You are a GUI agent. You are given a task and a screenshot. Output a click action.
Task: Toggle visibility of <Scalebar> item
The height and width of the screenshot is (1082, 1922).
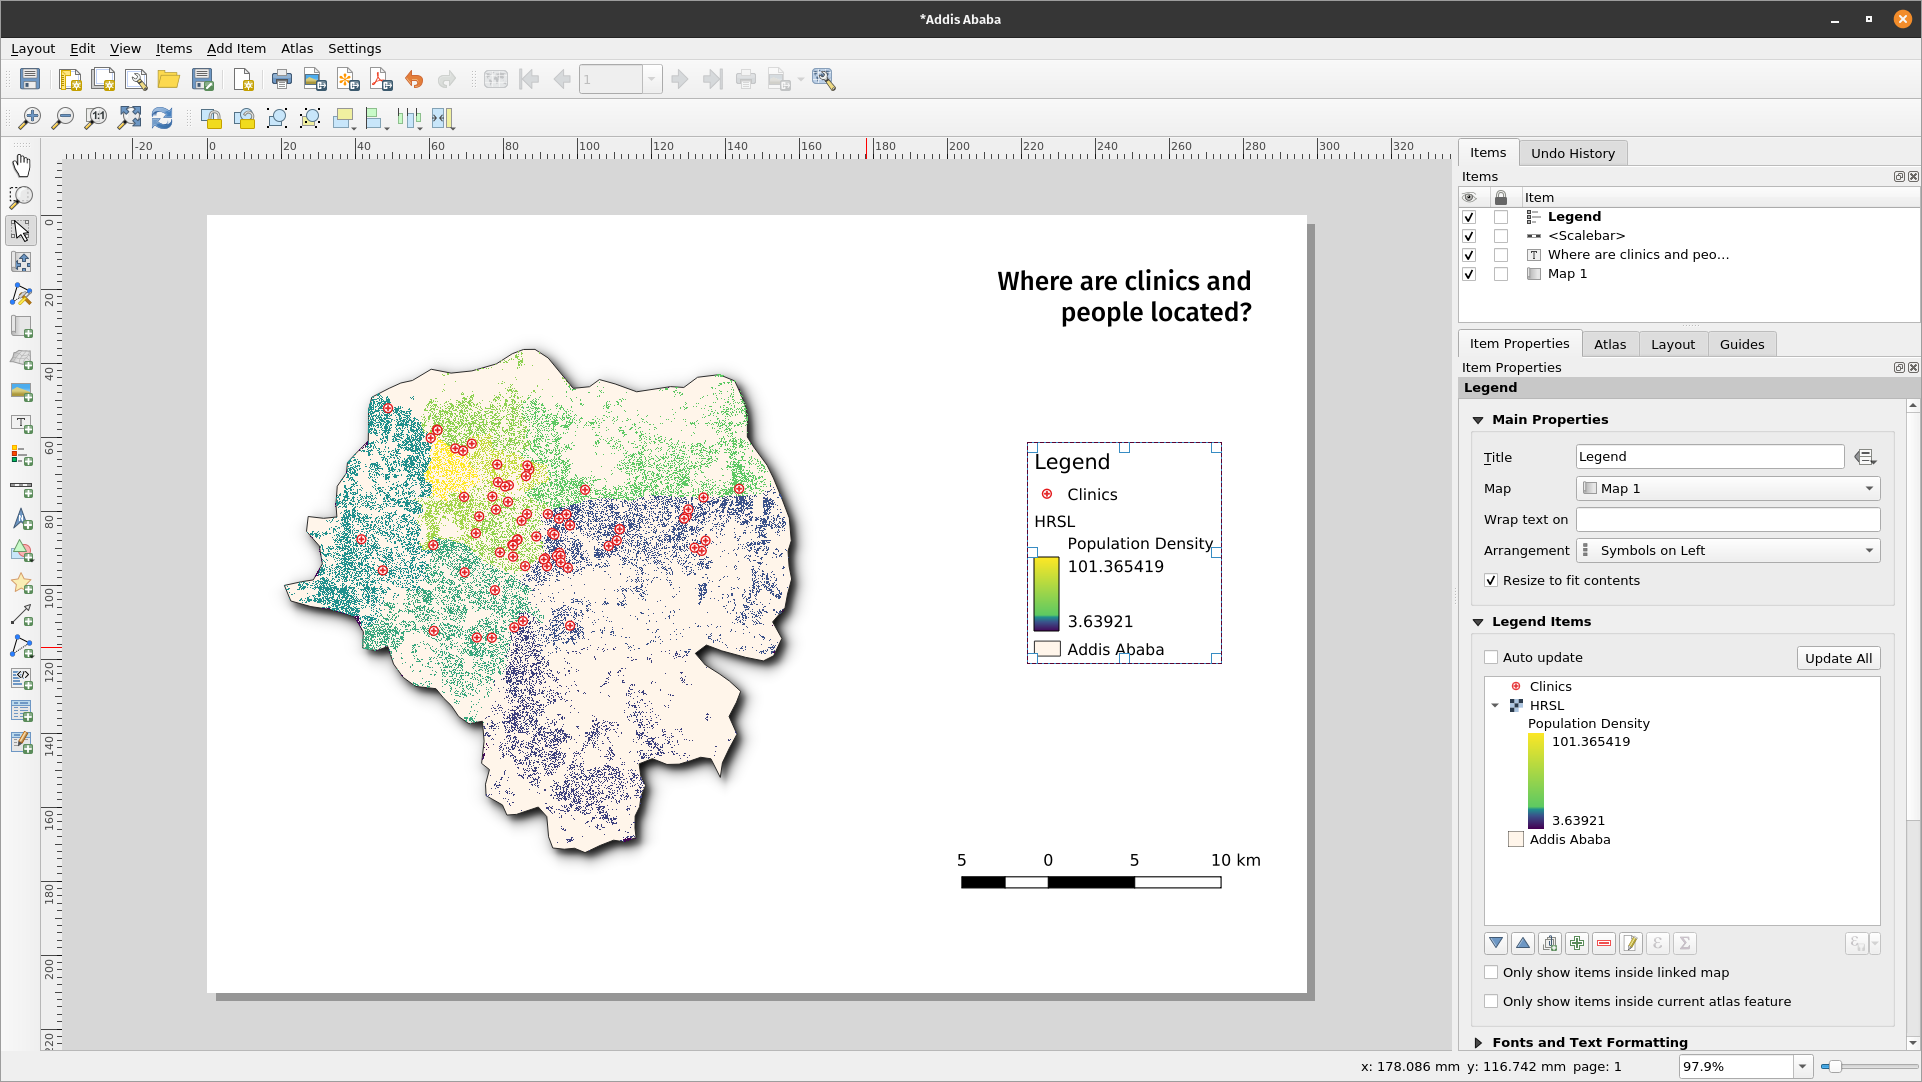tap(1469, 236)
